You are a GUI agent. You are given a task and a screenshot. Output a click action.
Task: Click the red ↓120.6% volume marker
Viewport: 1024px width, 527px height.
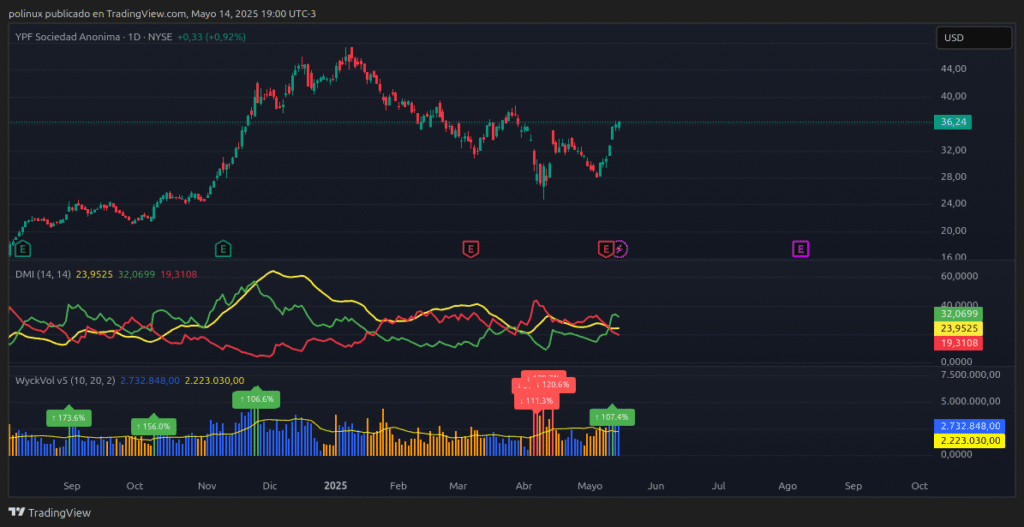coord(555,385)
